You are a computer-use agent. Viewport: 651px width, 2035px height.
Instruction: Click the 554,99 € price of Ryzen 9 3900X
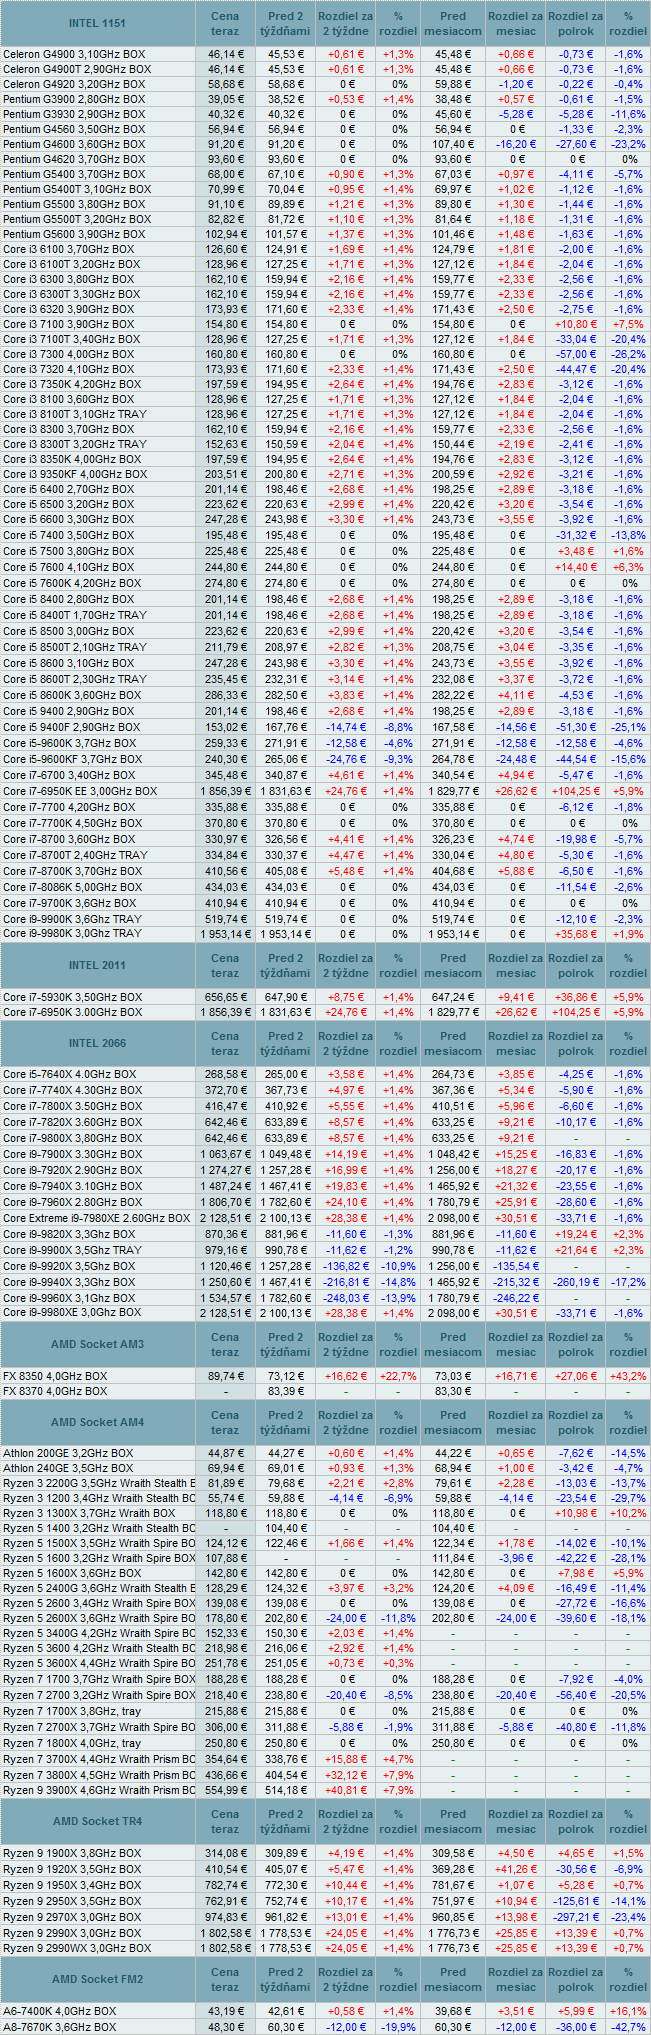[225, 1790]
